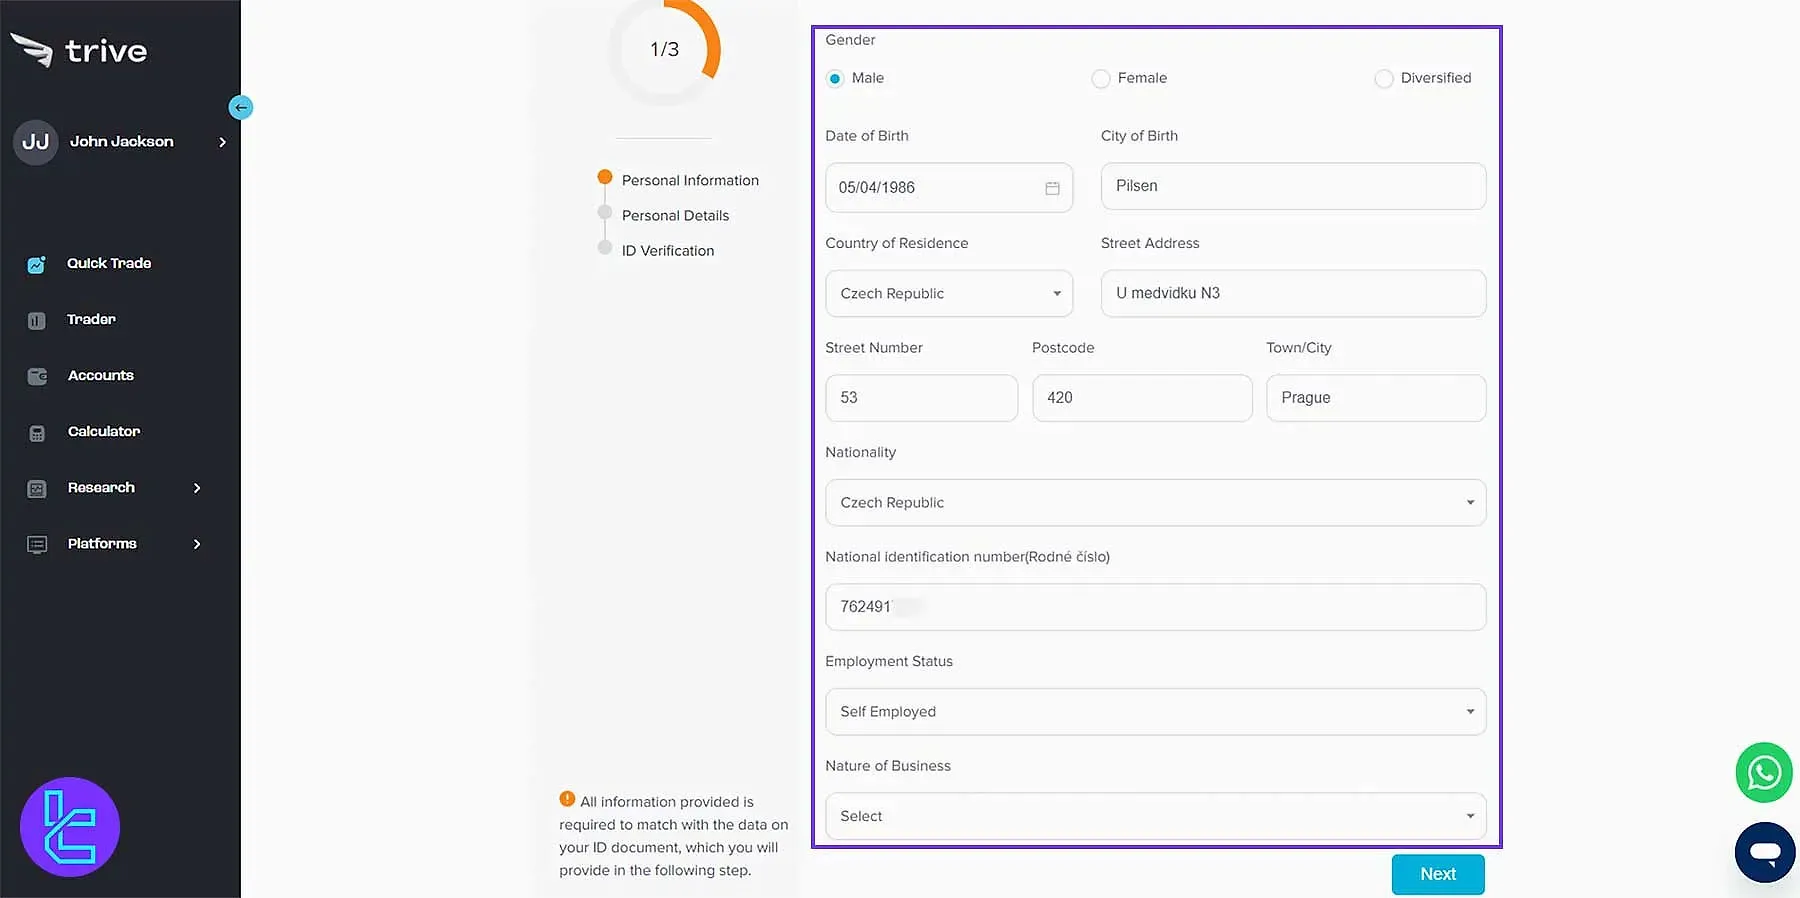
Task: Click the Personal Details step
Action: tap(675, 215)
